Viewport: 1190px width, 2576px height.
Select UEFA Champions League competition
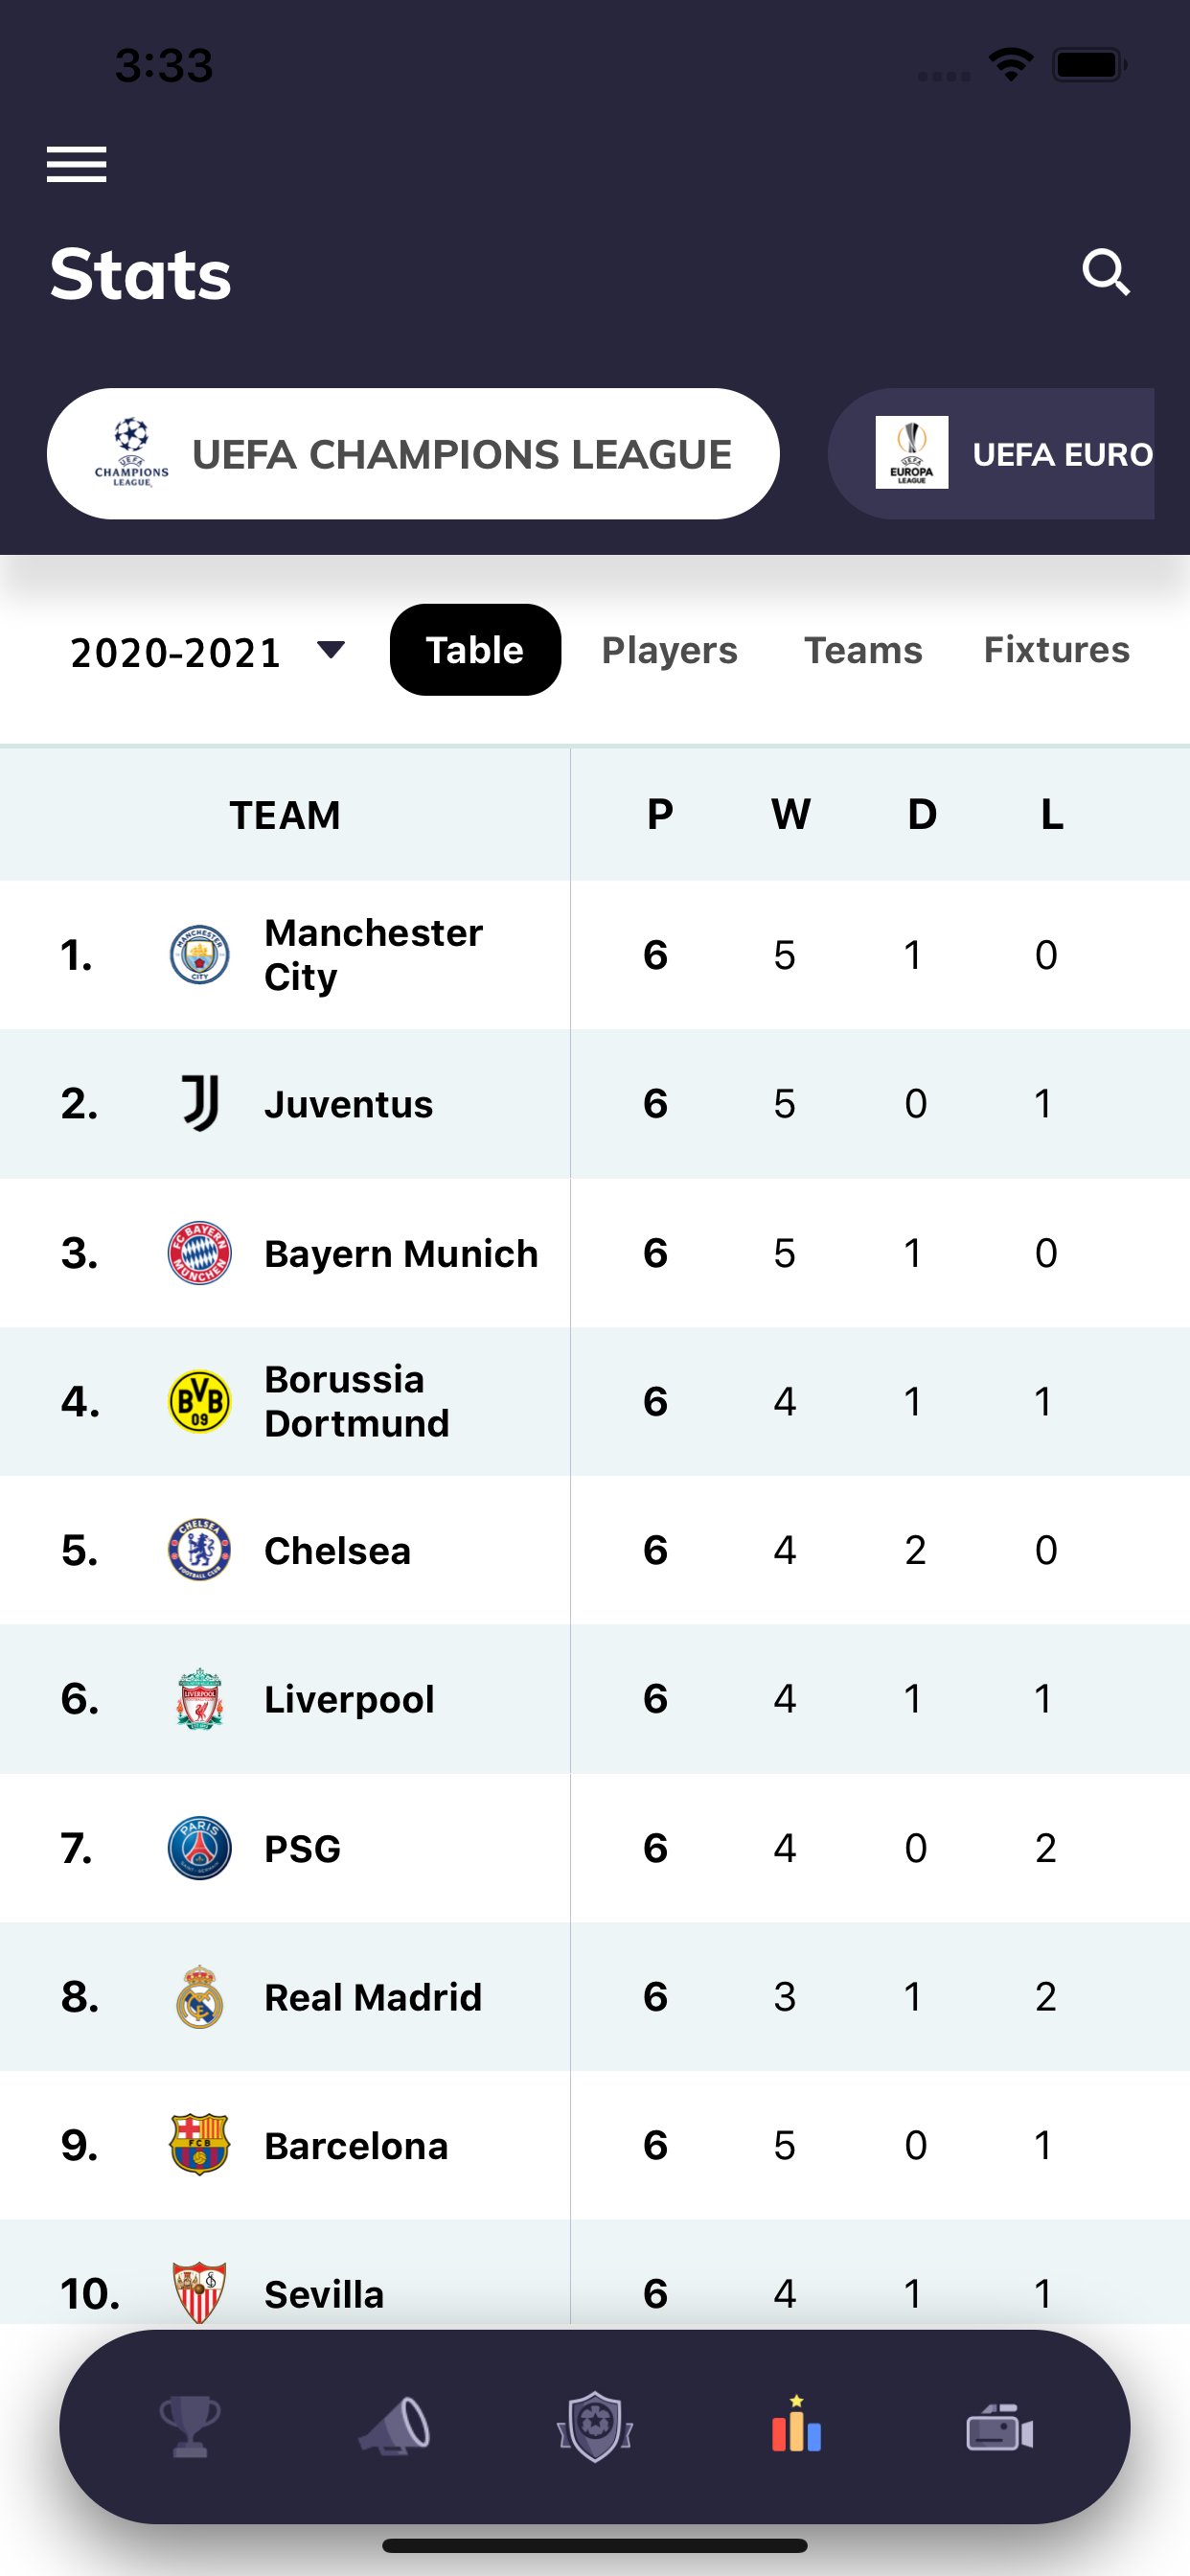(x=413, y=454)
